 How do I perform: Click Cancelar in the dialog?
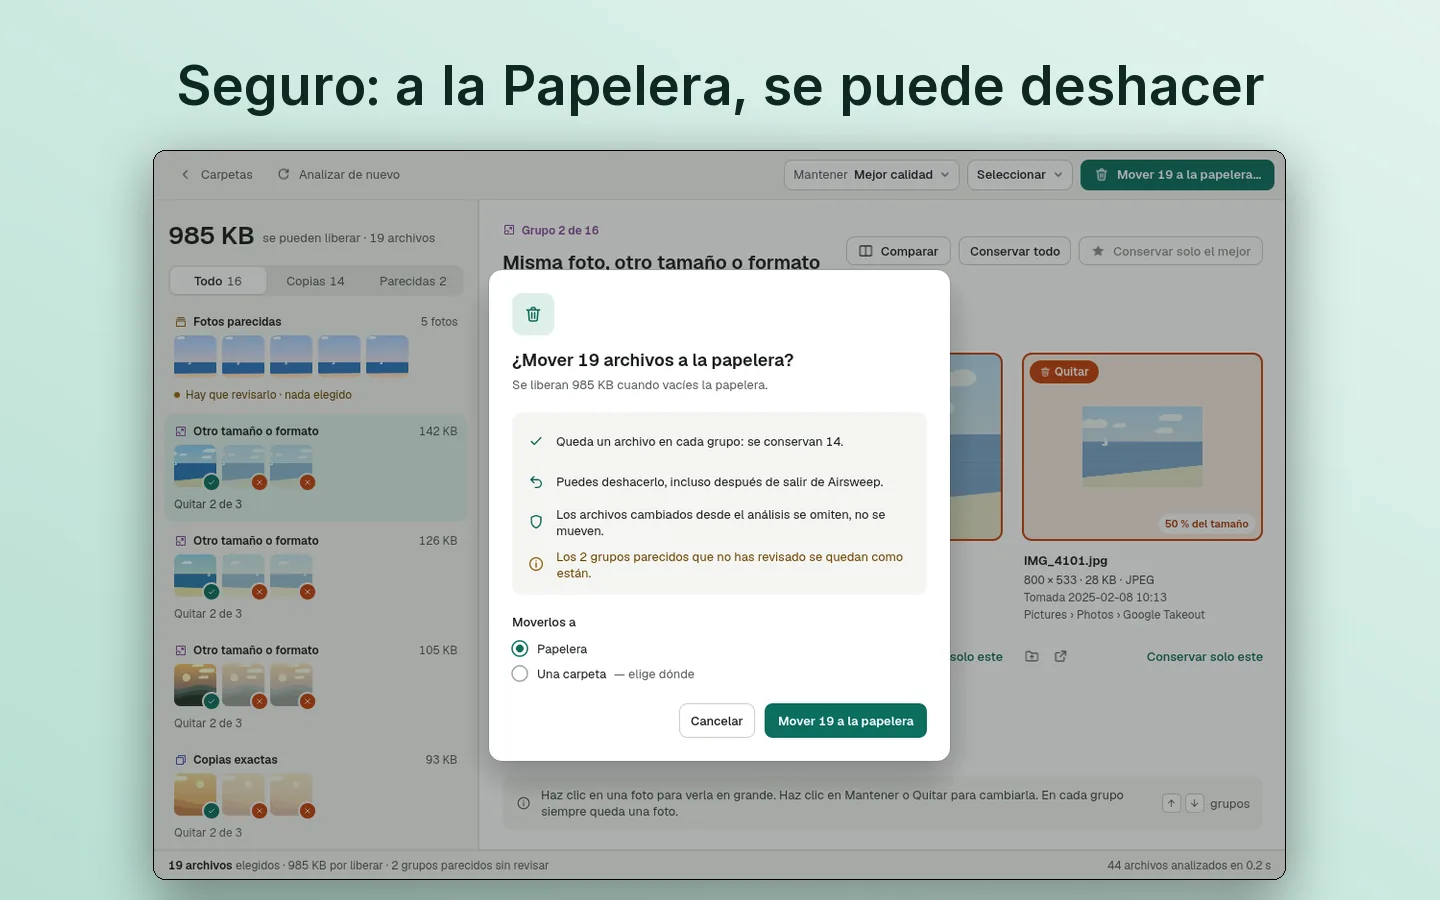point(716,721)
